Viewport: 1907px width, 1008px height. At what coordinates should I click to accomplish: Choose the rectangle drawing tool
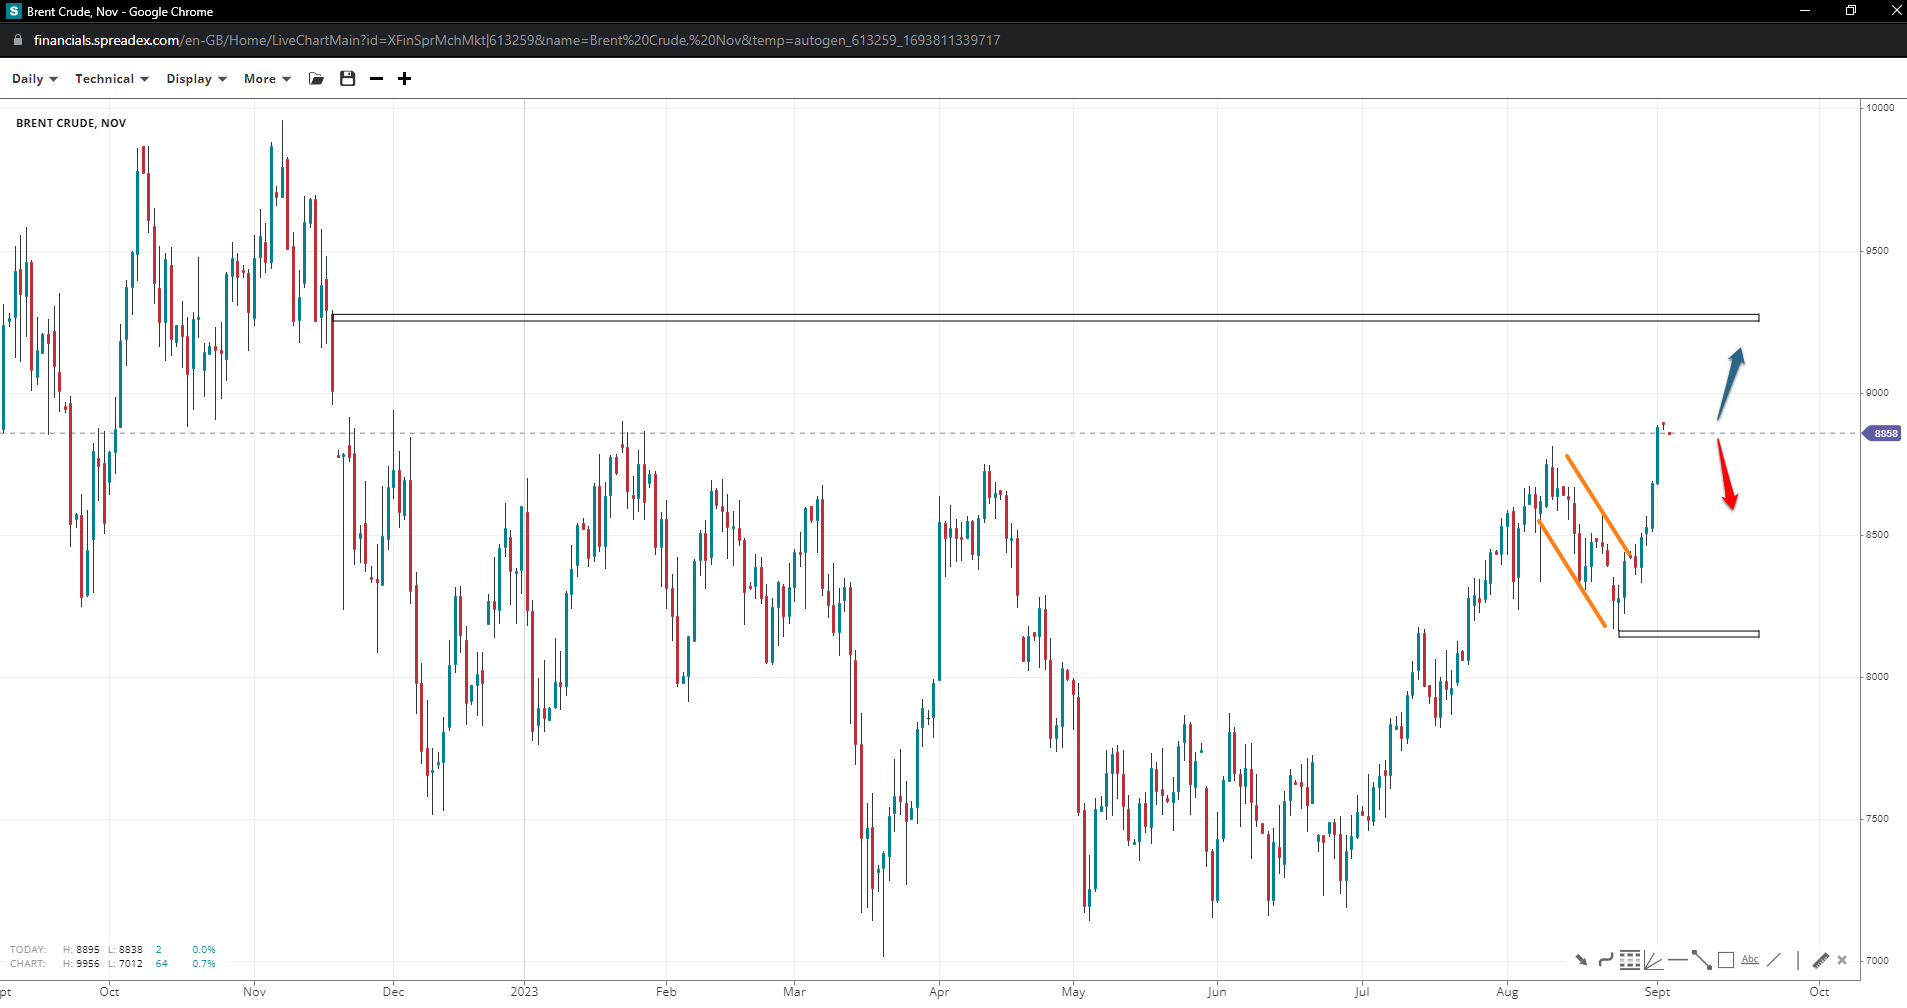(1725, 960)
